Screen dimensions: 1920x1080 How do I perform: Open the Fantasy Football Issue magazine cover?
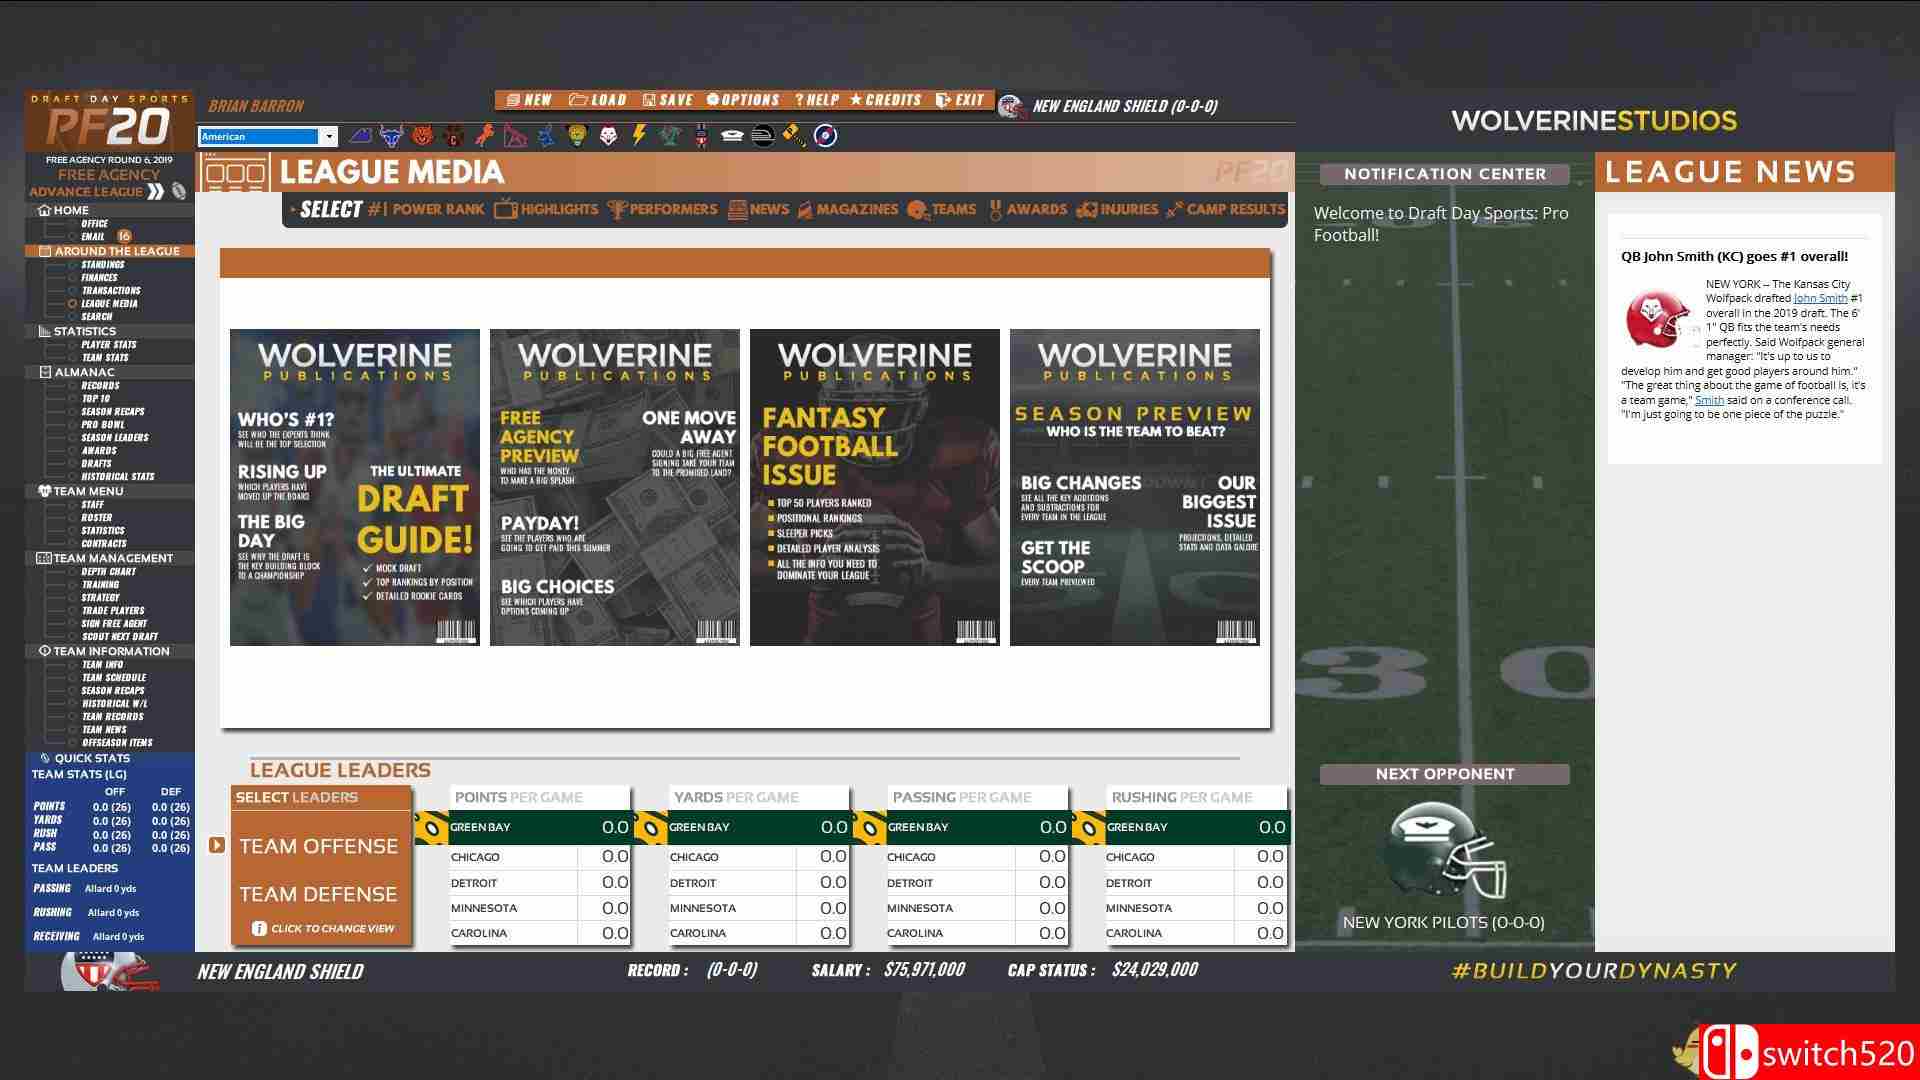click(874, 487)
